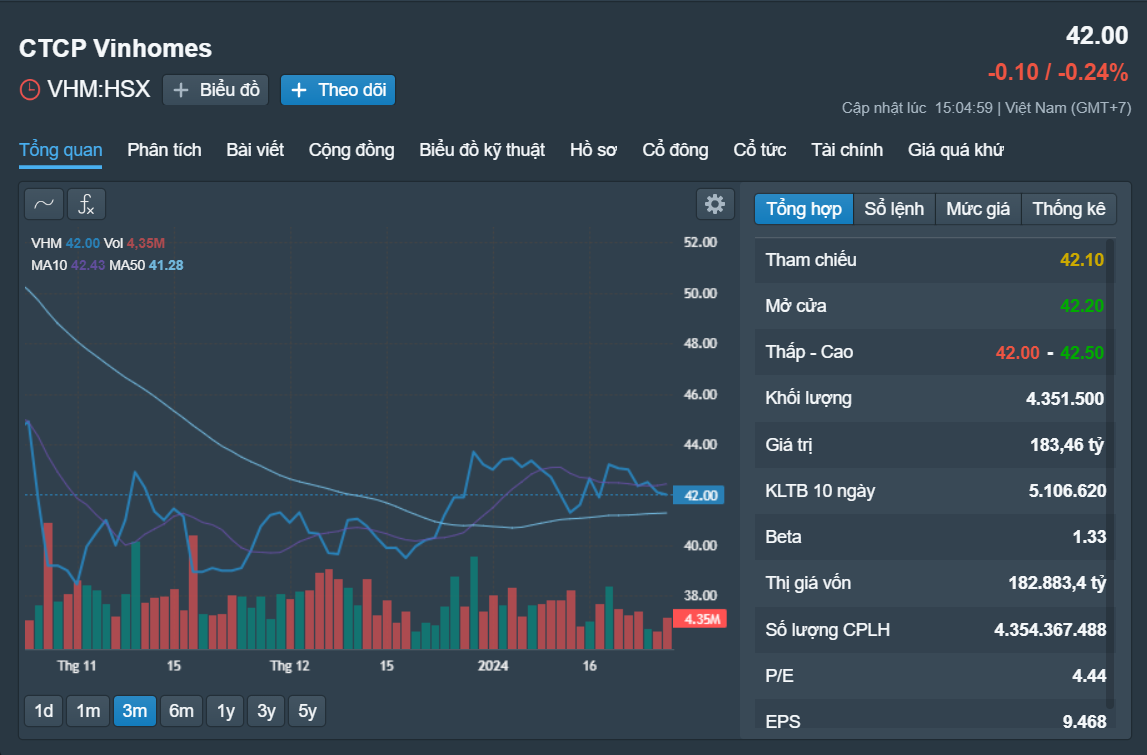Go to Cộng đồng tab
This screenshot has width=1147, height=755.
pos(351,150)
